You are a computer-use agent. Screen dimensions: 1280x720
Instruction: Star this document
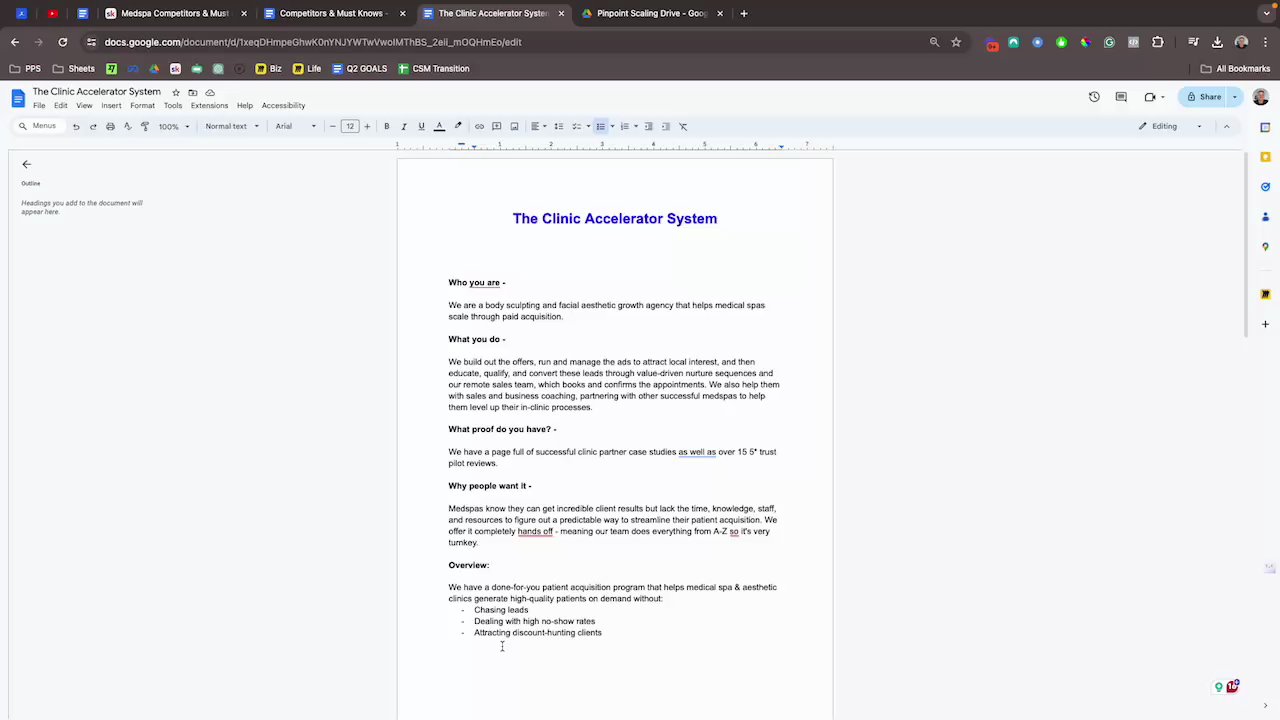coord(176,92)
